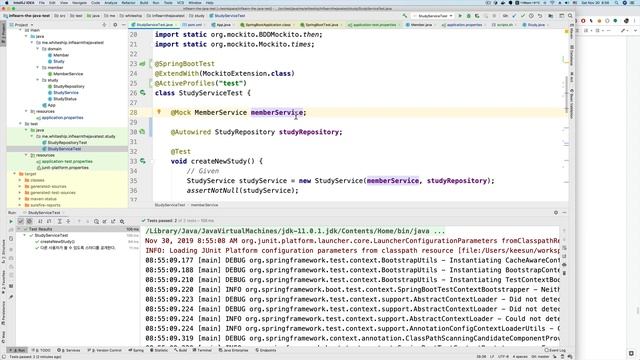Open the Build menu
Image resolution: width=640 pixels, height=360 pixels.
tap(144, 2)
